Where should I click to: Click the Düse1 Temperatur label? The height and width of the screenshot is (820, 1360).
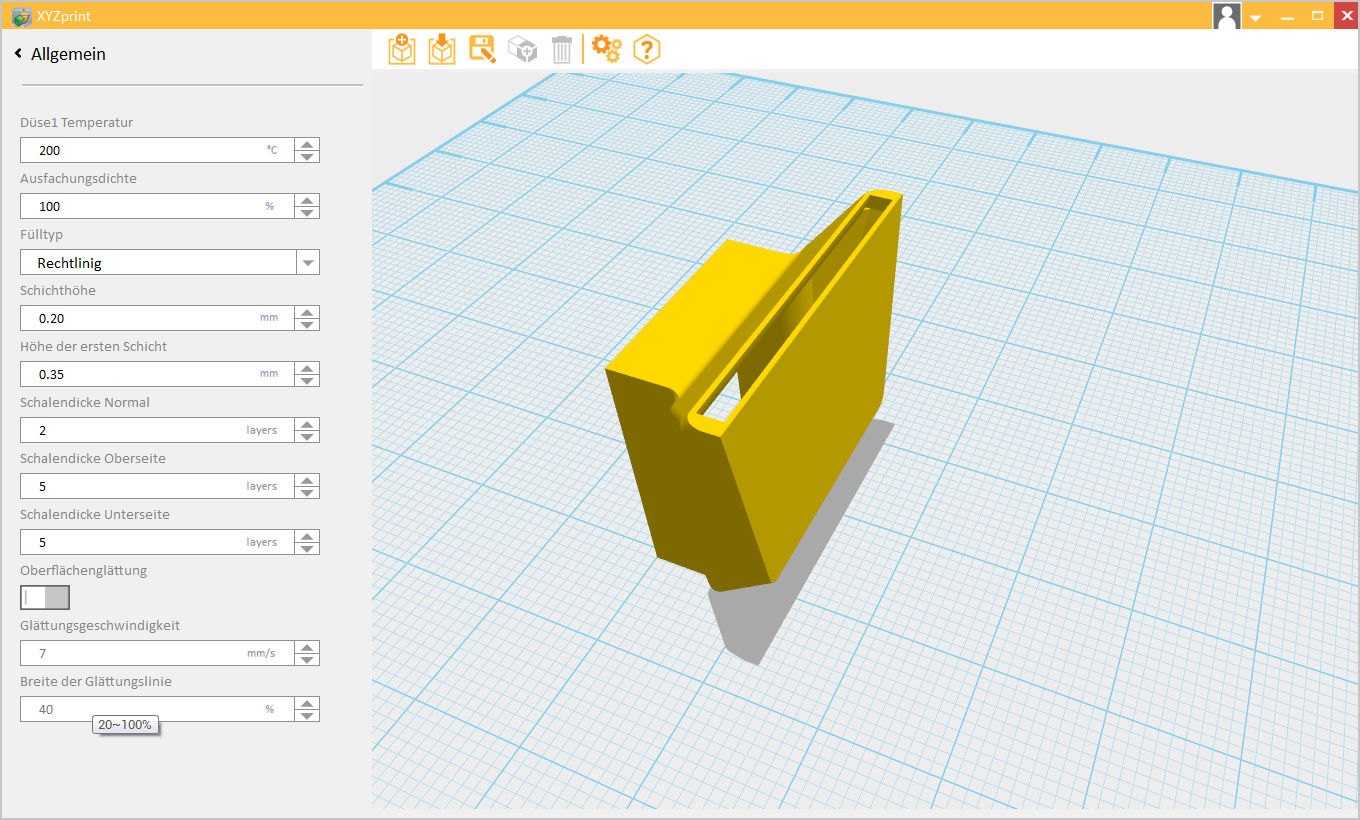click(76, 122)
